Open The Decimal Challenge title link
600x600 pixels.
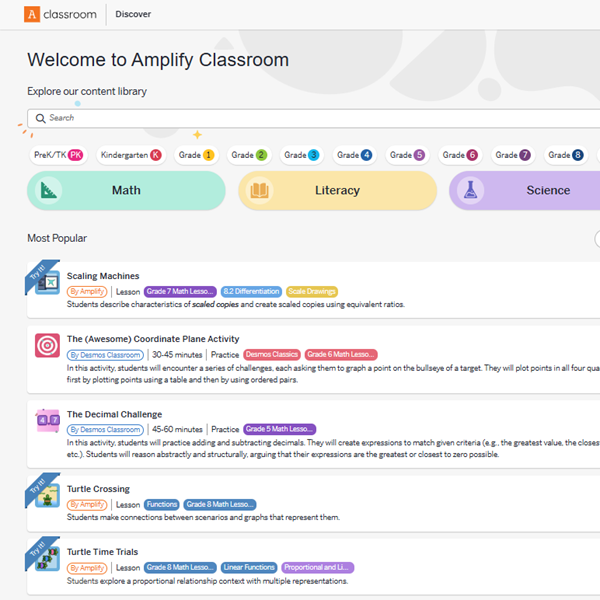(114, 414)
